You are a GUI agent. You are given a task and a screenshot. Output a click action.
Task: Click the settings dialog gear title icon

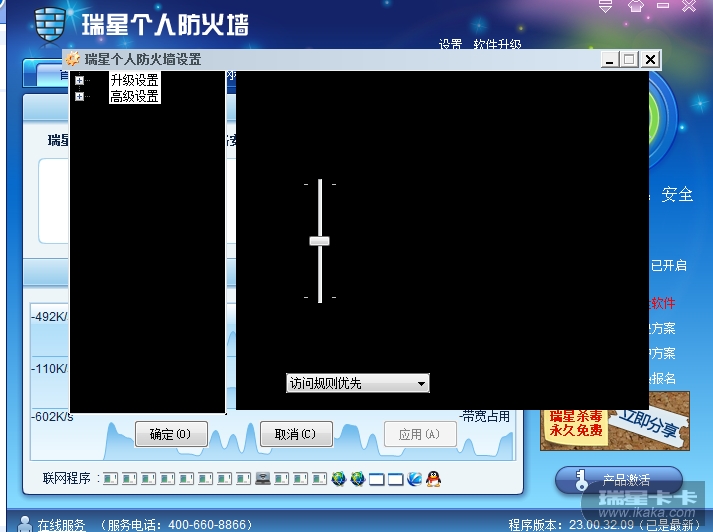pos(73,59)
